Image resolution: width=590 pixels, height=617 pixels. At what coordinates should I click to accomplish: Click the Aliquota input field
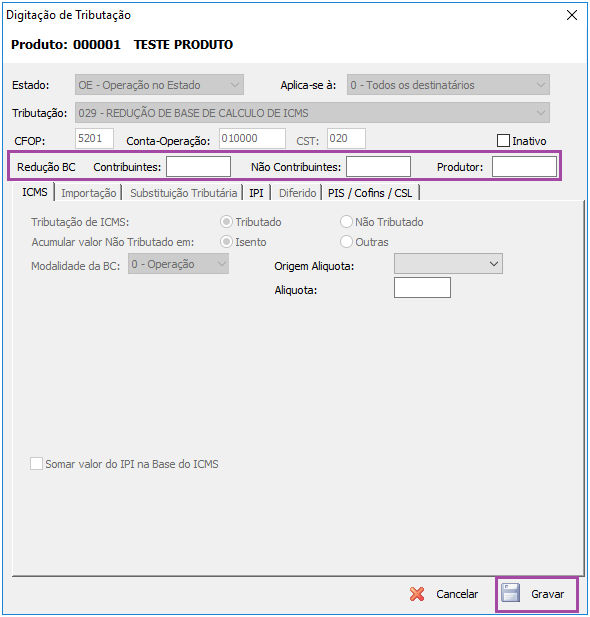pos(422,288)
